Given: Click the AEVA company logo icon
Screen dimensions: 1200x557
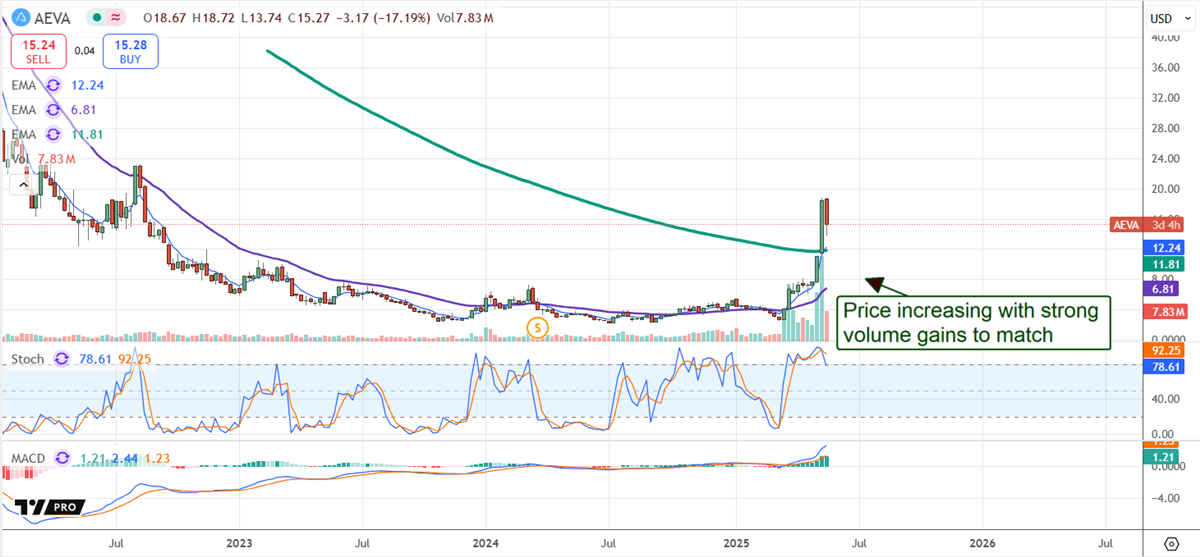Looking at the screenshot, I should pyautogui.click(x=22, y=18).
